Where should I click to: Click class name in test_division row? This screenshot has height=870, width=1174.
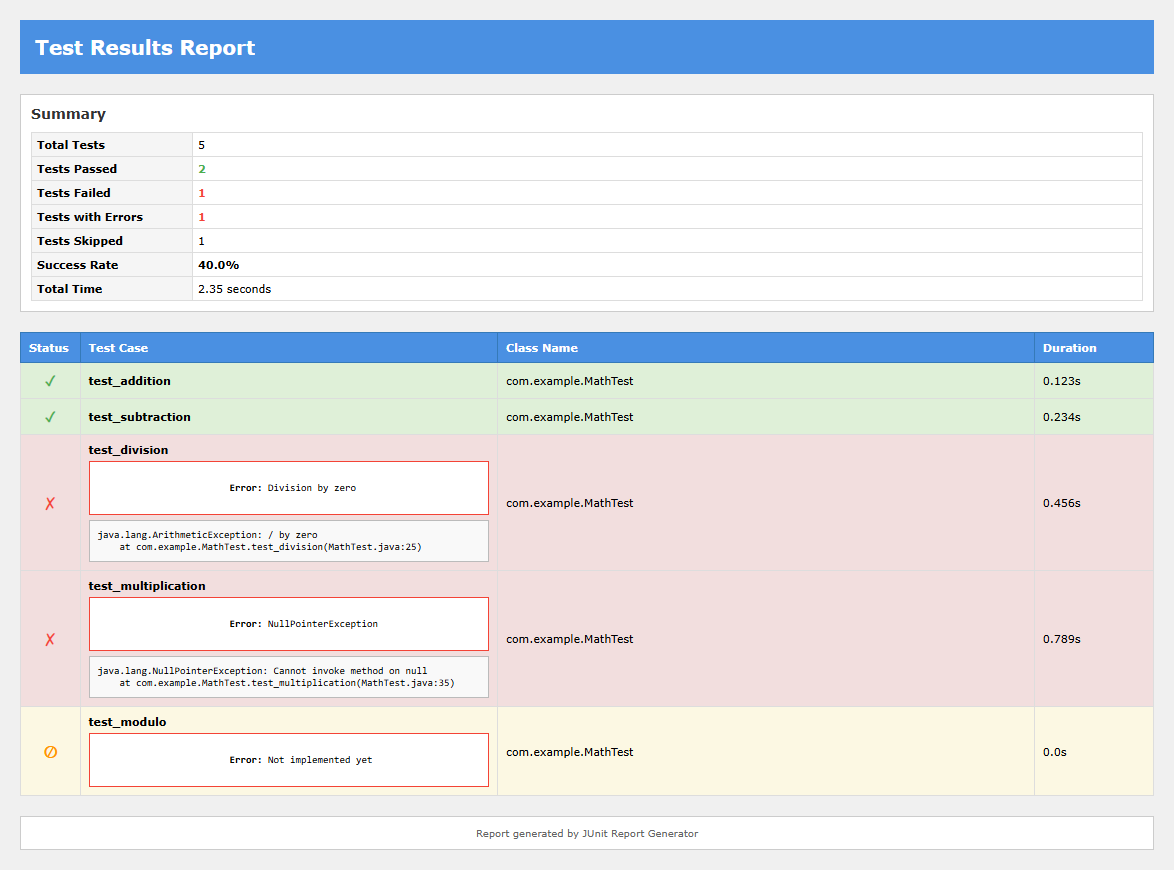point(569,503)
